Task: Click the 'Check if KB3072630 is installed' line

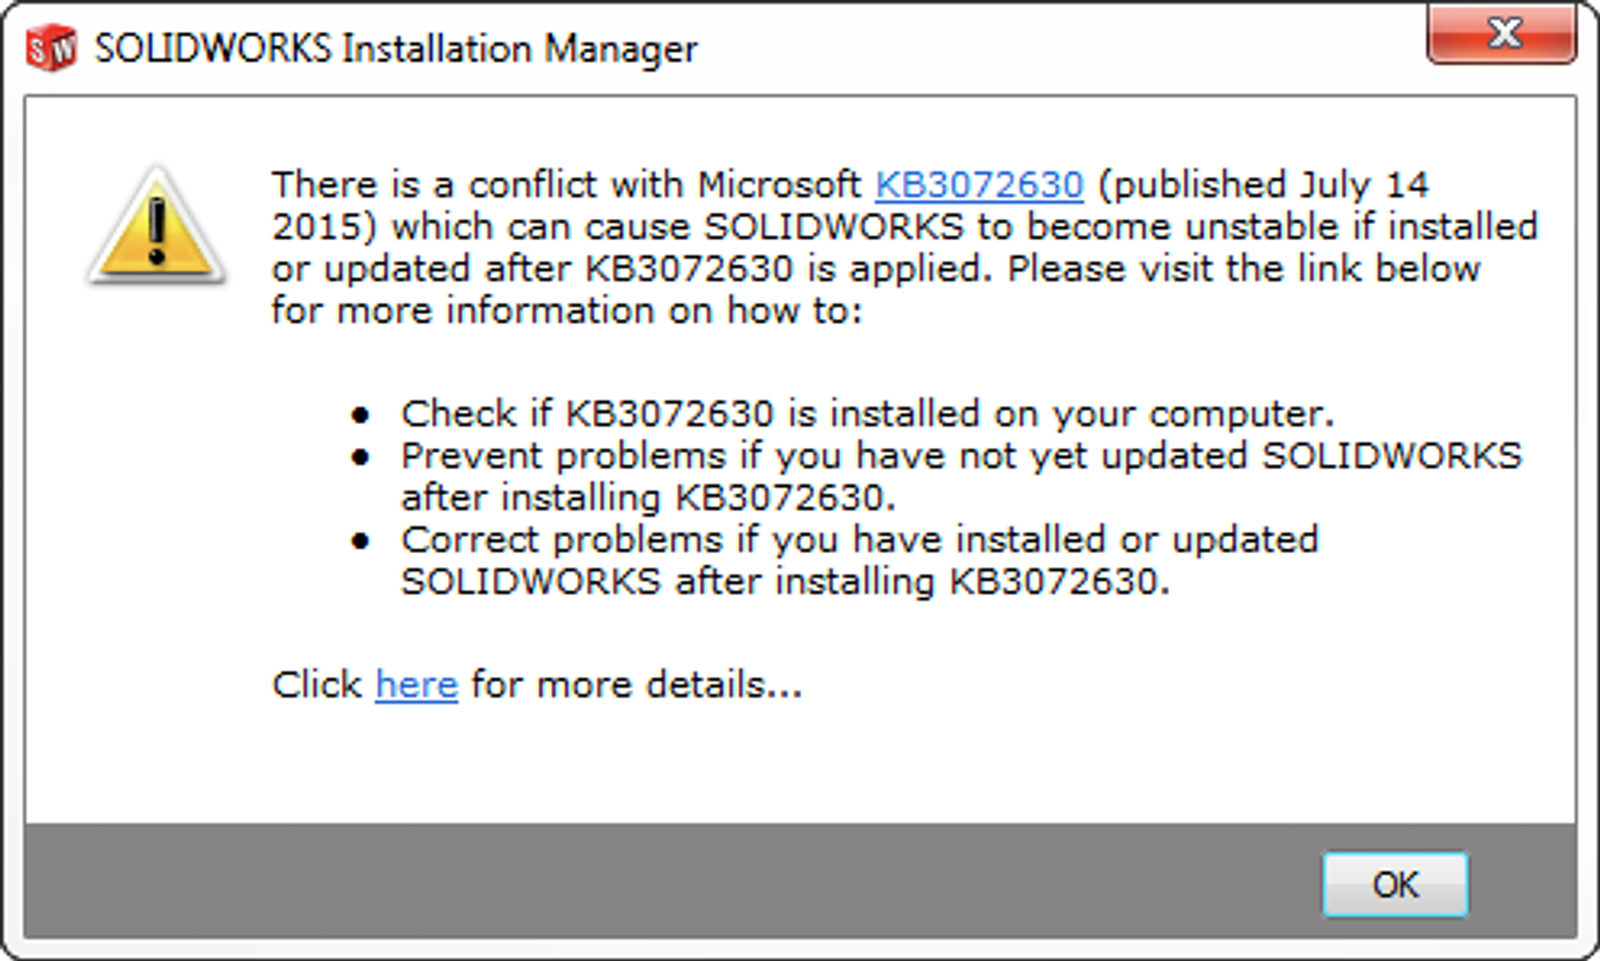Action: [x=866, y=413]
